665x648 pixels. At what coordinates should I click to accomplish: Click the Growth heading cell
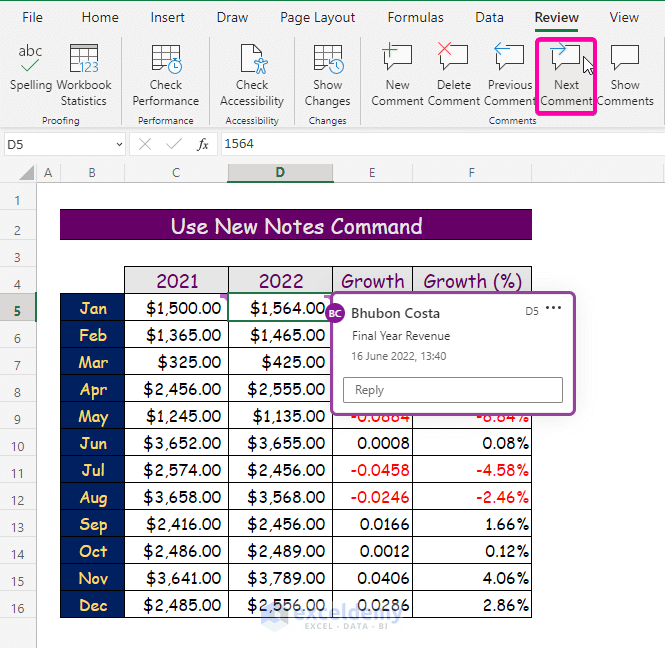(372, 280)
